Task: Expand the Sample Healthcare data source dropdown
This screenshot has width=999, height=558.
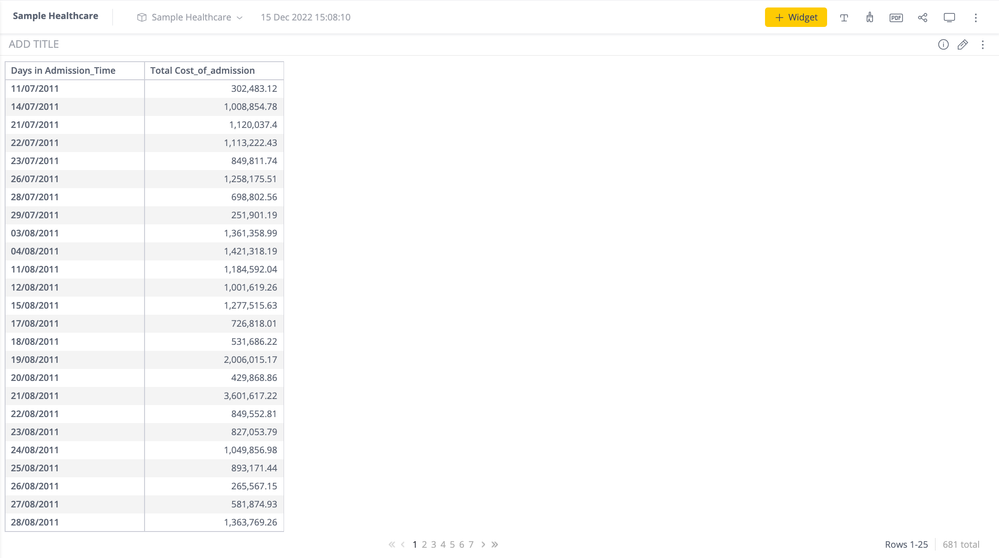Action: [x=190, y=17]
